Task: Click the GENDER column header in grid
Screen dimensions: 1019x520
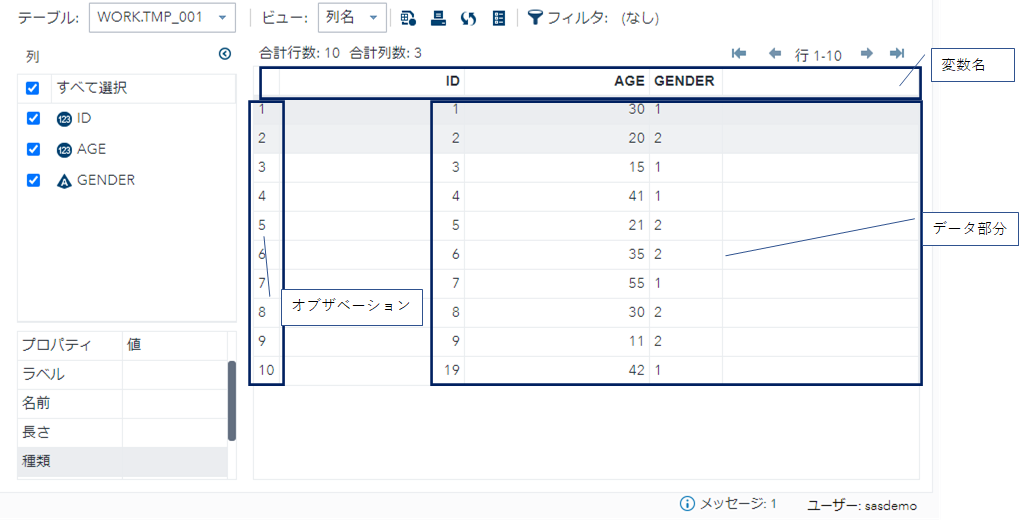Action: [686, 81]
